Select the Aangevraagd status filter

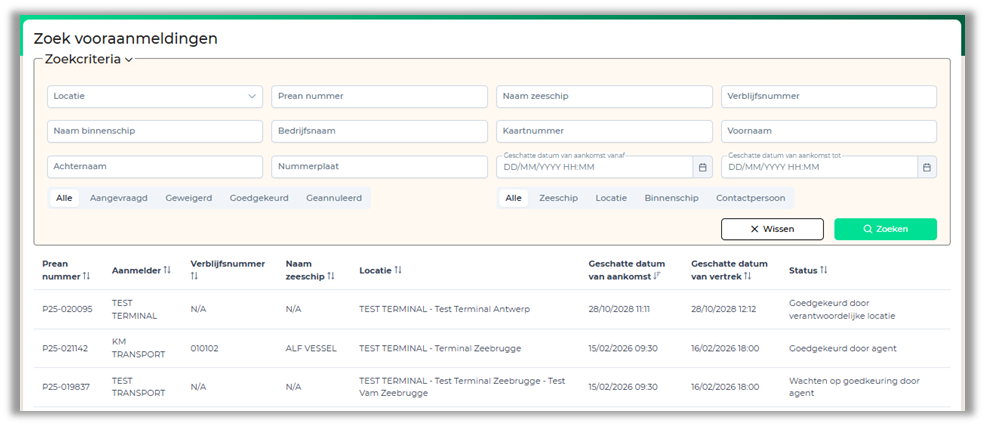click(x=118, y=198)
